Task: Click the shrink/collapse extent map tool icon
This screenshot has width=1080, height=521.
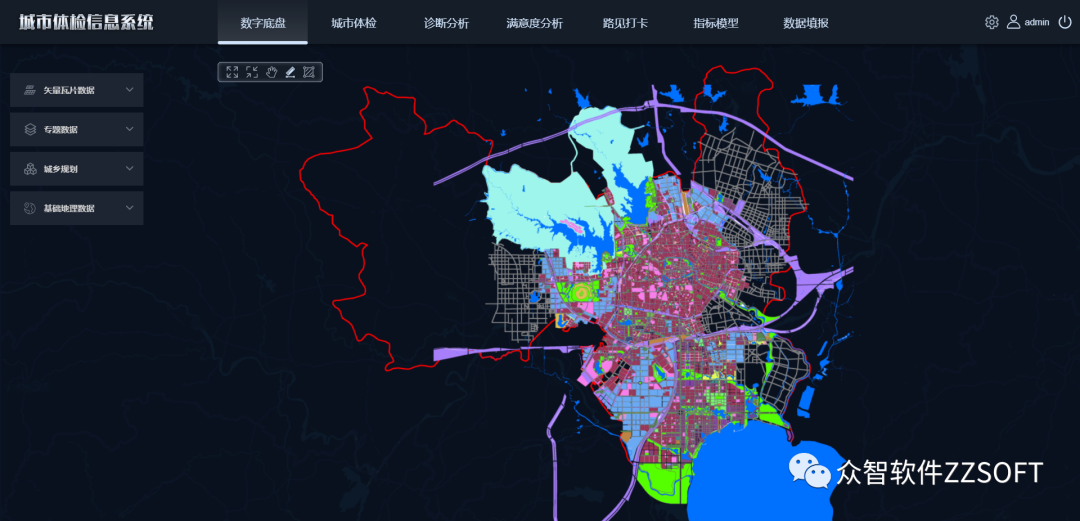Action: [x=251, y=72]
